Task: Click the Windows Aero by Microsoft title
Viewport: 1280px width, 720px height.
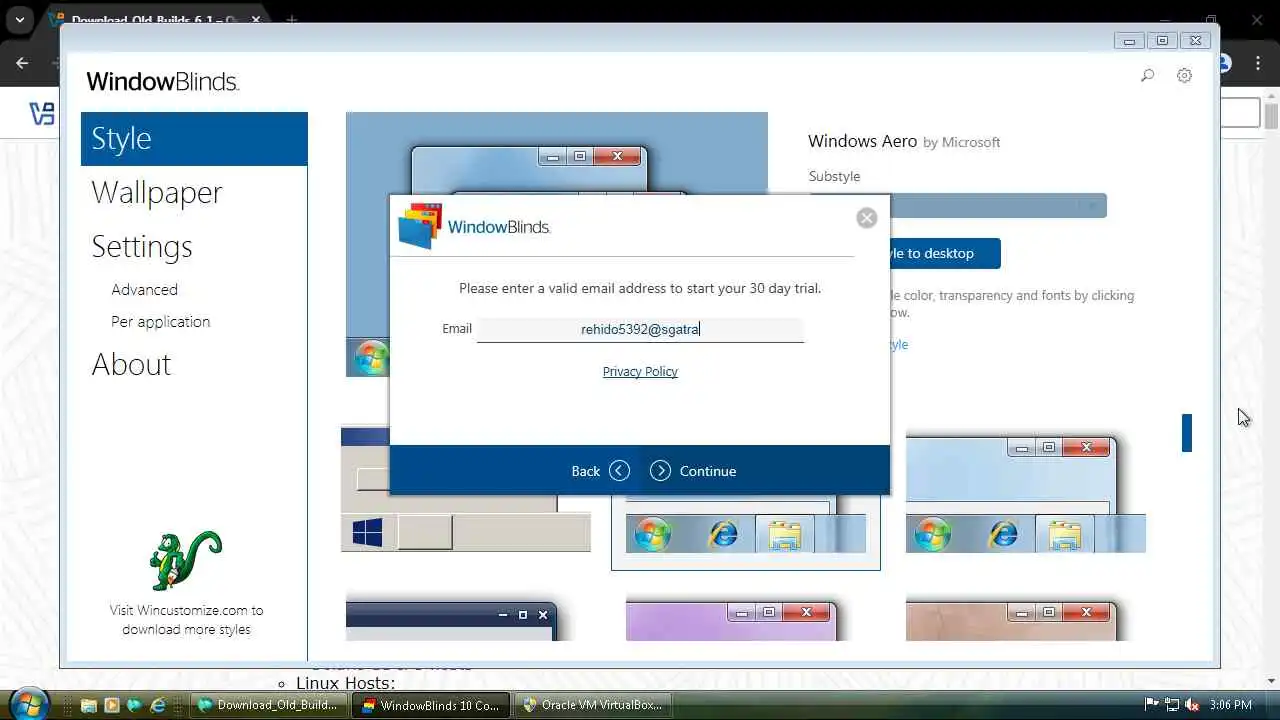Action: point(904,141)
